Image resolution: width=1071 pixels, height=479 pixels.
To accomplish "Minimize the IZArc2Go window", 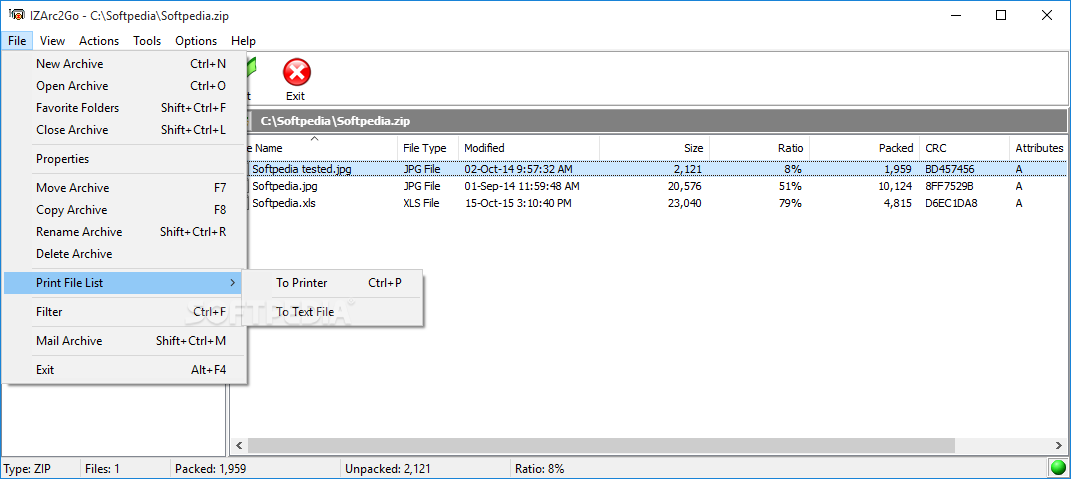I will pyautogui.click(x=956, y=16).
